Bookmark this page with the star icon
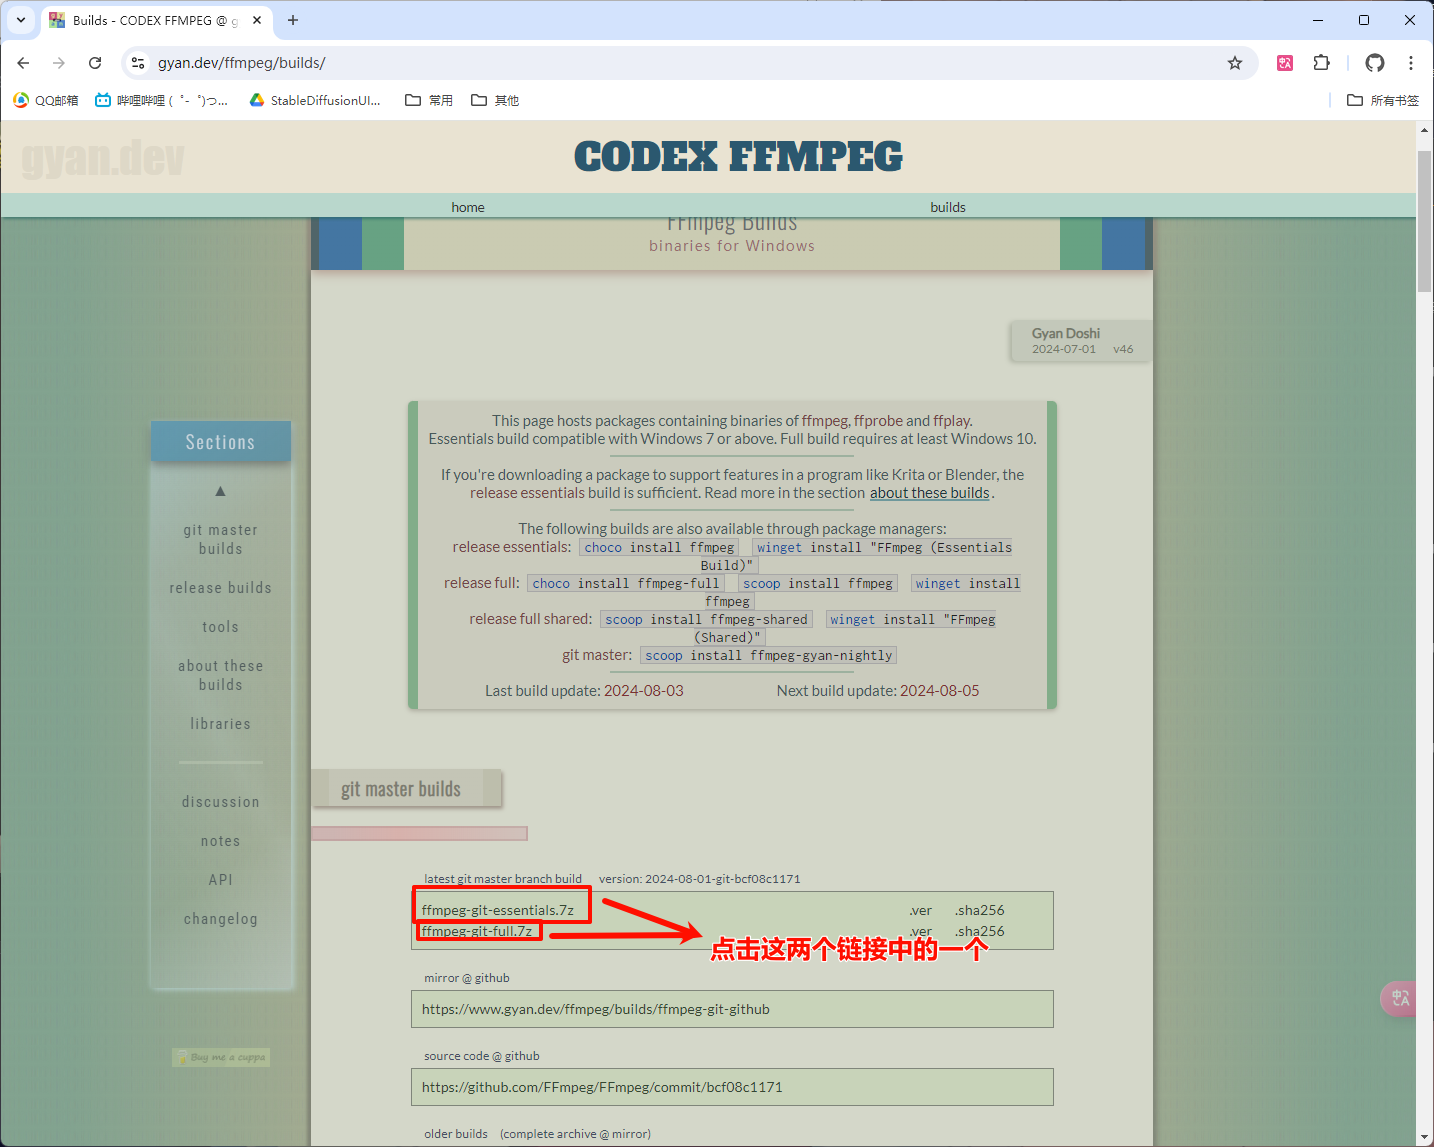Screen dimensions: 1434x1147 pos(1235,63)
